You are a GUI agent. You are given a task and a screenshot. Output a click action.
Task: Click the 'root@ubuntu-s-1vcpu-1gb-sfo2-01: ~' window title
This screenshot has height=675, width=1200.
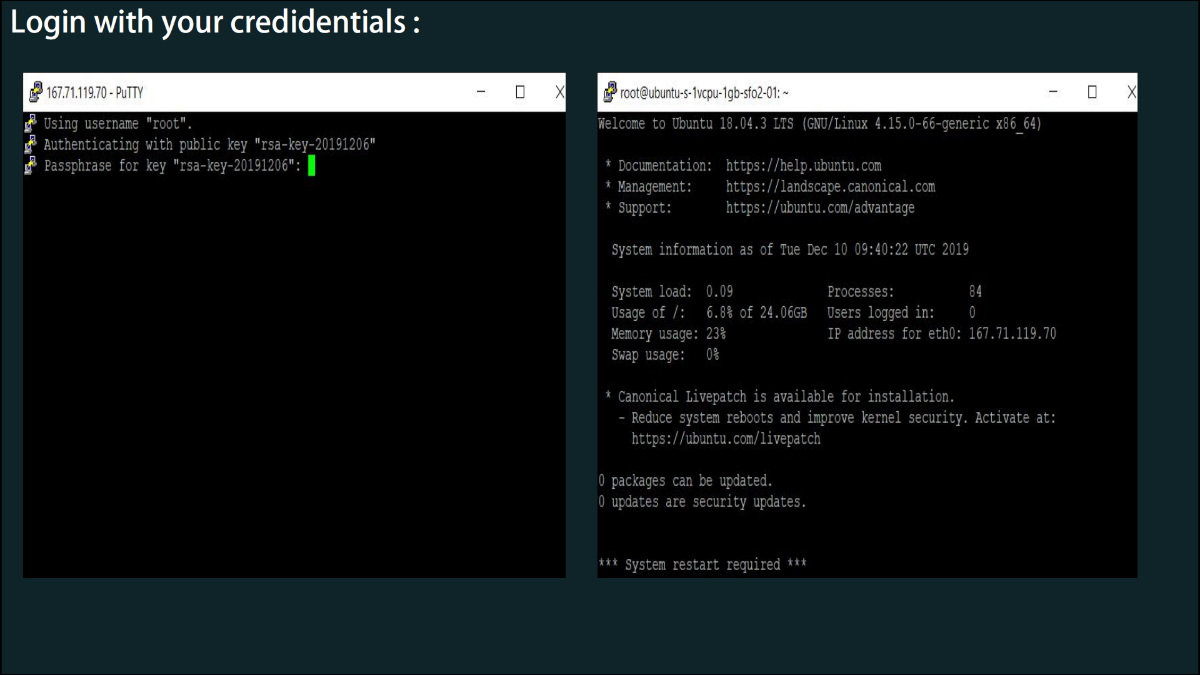point(704,92)
